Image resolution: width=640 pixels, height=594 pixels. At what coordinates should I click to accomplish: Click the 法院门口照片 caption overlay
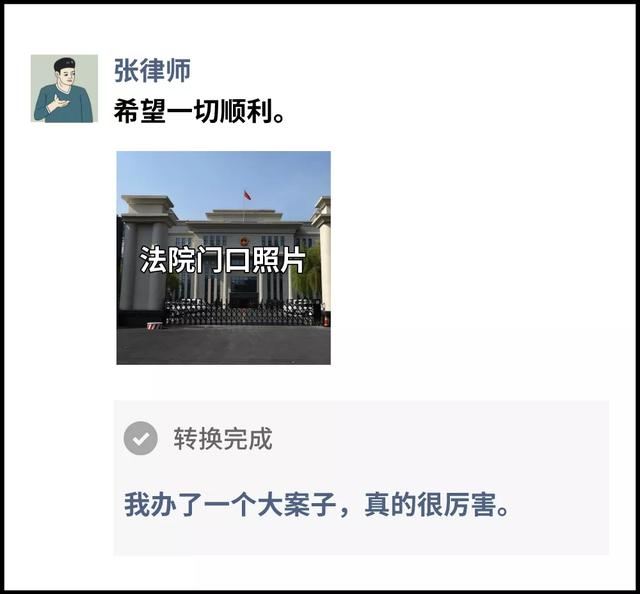[x=222, y=259]
